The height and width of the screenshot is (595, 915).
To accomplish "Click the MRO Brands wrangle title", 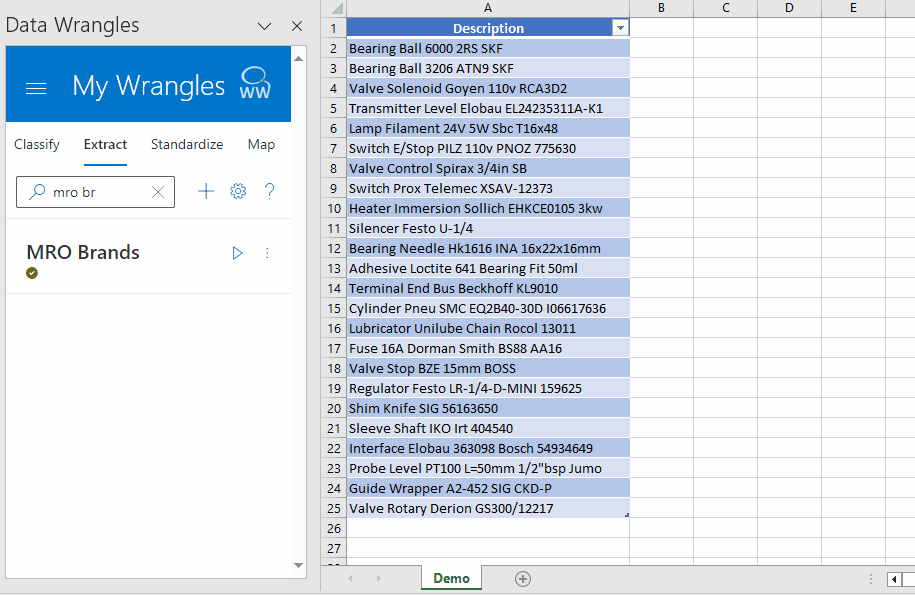I will pos(83,253).
